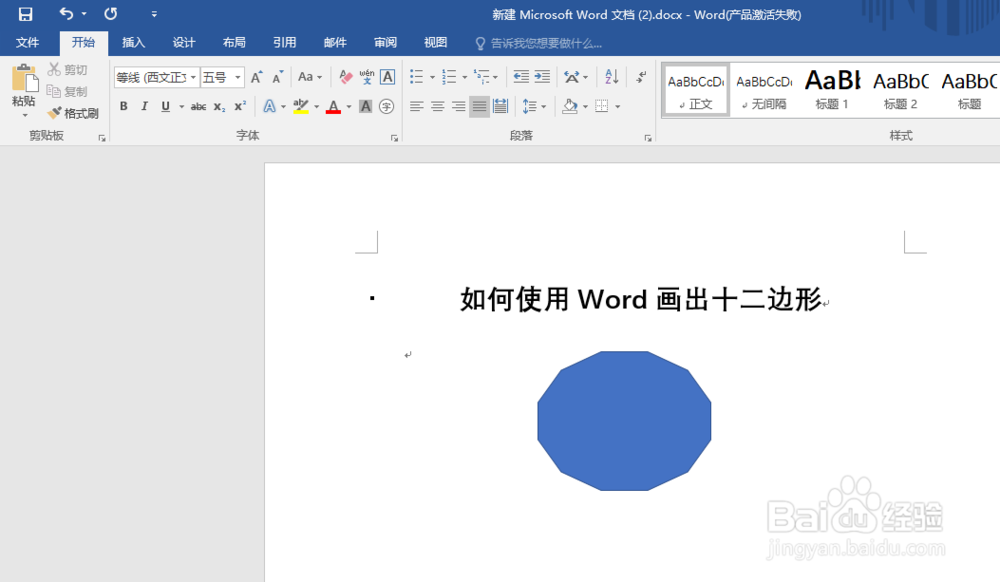Open the undo history dropdown arrow
Image resolution: width=1000 pixels, height=582 pixels.
click(x=84, y=13)
